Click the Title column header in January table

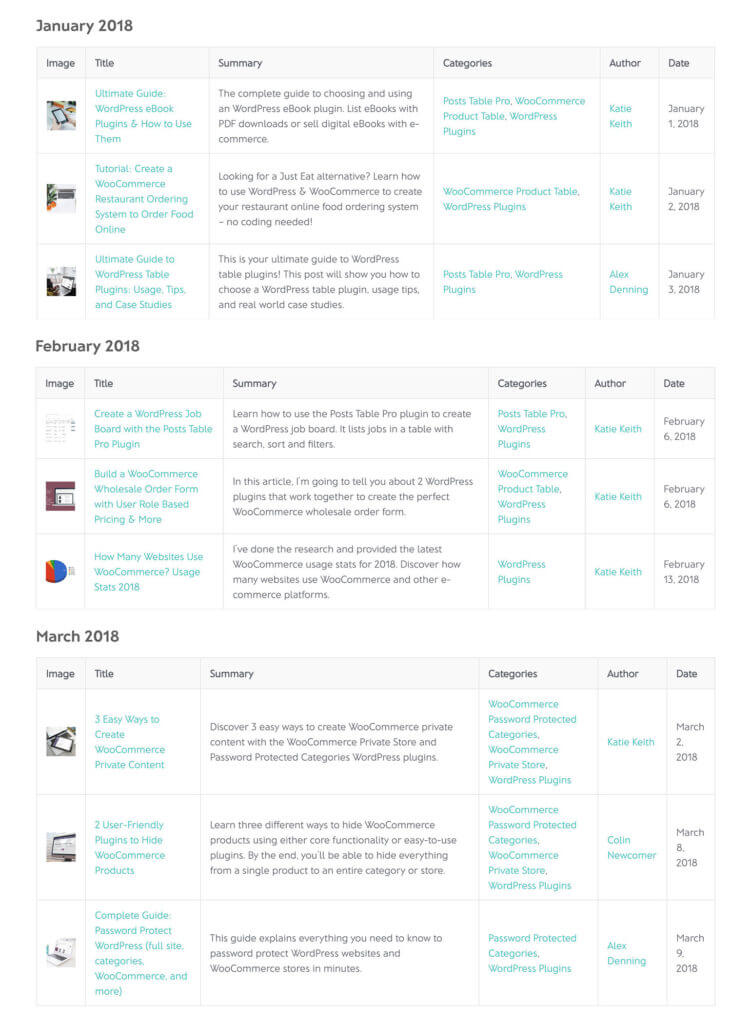pyautogui.click(x=104, y=62)
